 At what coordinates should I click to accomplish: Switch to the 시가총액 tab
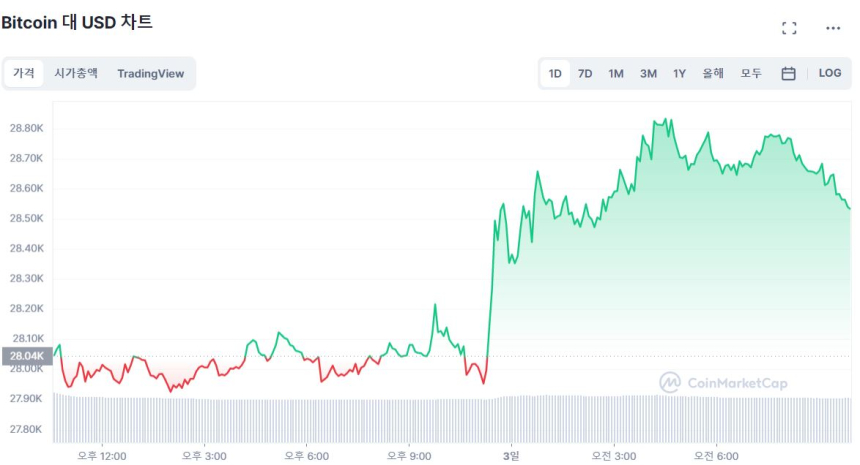pos(76,73)
